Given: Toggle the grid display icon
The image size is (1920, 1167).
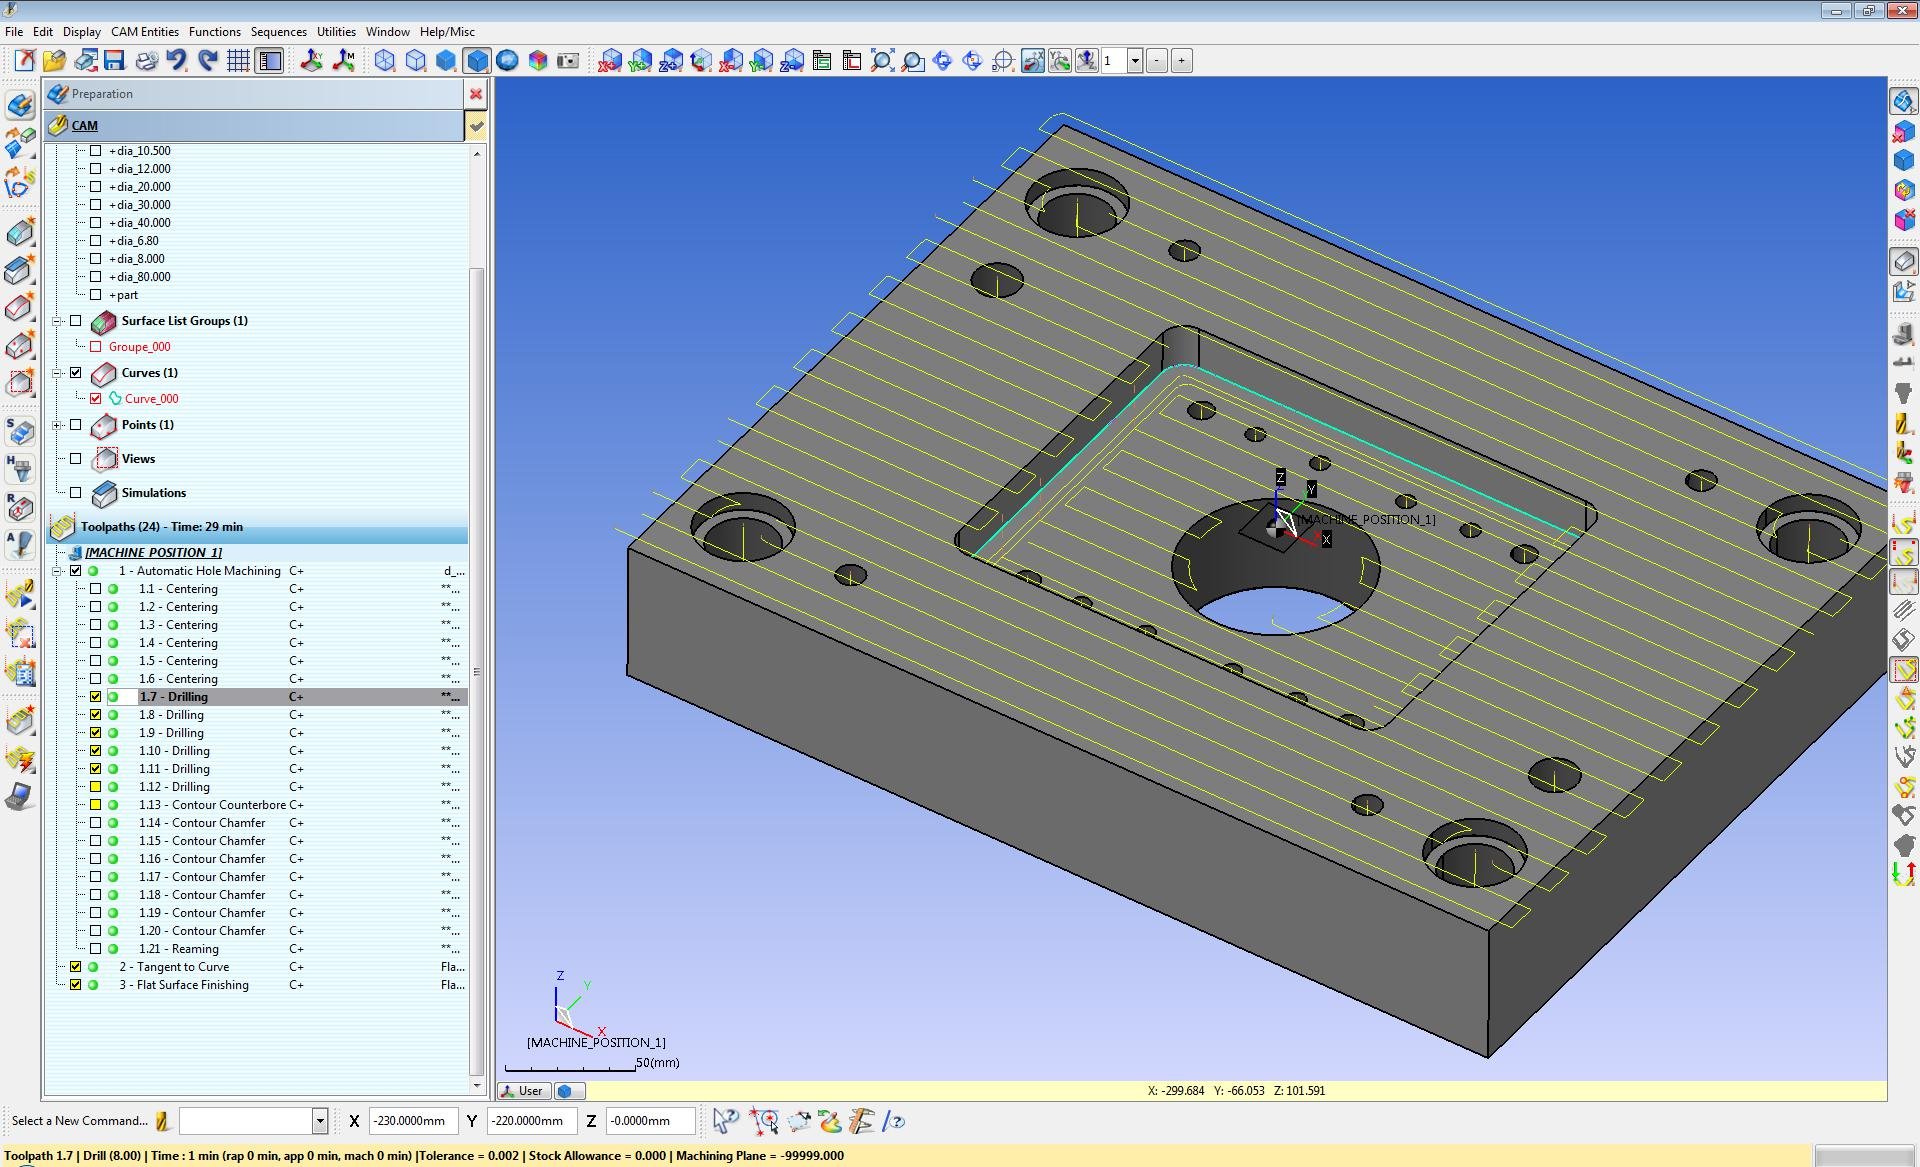Looking at the screenshot, I should pos(238,61).
